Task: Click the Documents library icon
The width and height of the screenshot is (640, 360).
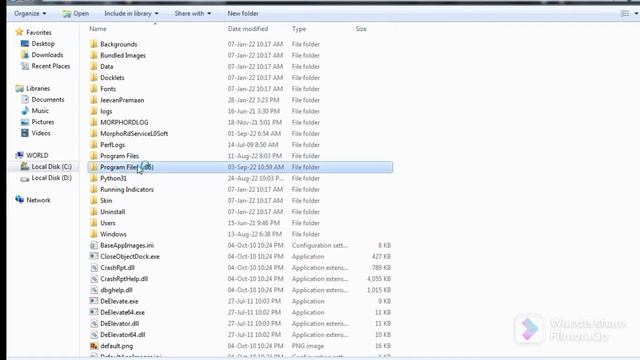Action: click(x=25, y=99)
